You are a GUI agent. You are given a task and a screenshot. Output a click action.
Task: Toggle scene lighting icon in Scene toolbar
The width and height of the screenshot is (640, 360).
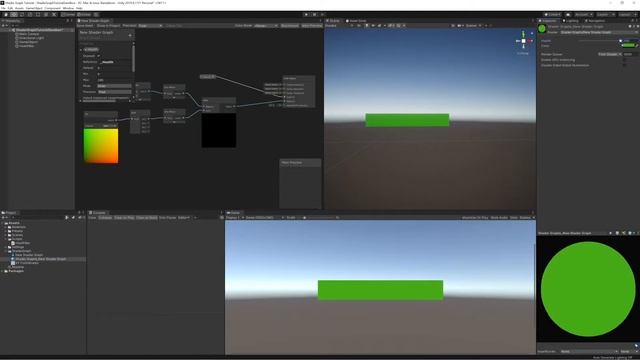tap(367, 25)
